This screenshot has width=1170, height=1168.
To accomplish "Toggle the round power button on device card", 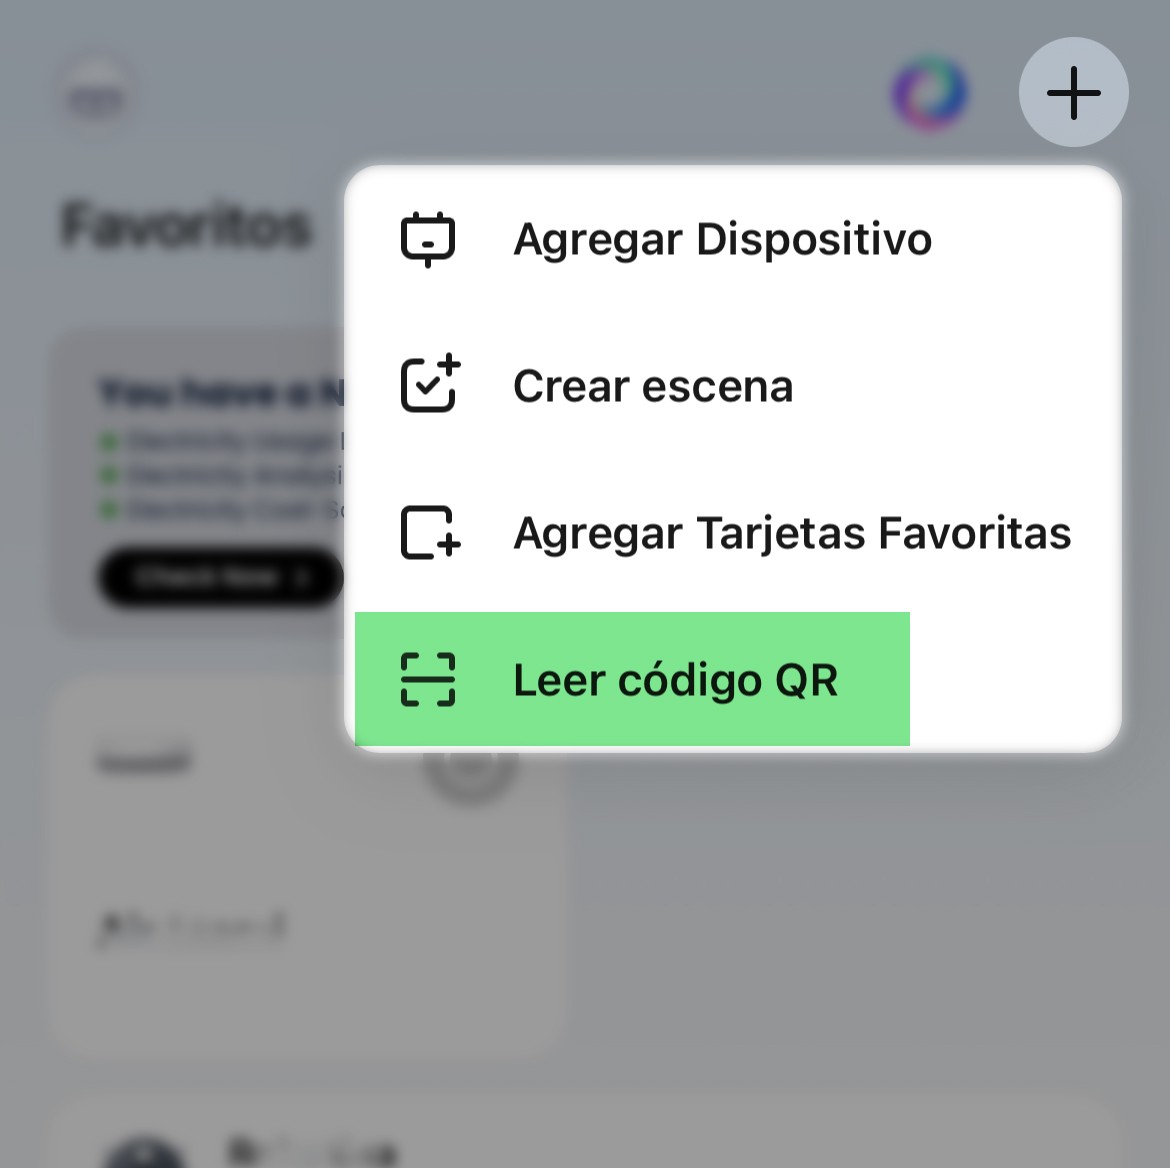I will [x=471, y=768].
